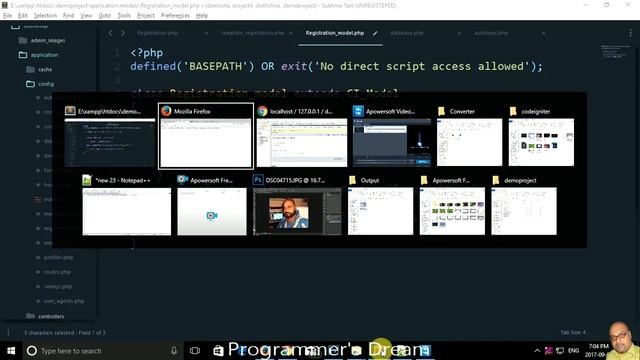Click the Chrome icon in the switcher
Viewport: 640px width, 360px height.
262,111
